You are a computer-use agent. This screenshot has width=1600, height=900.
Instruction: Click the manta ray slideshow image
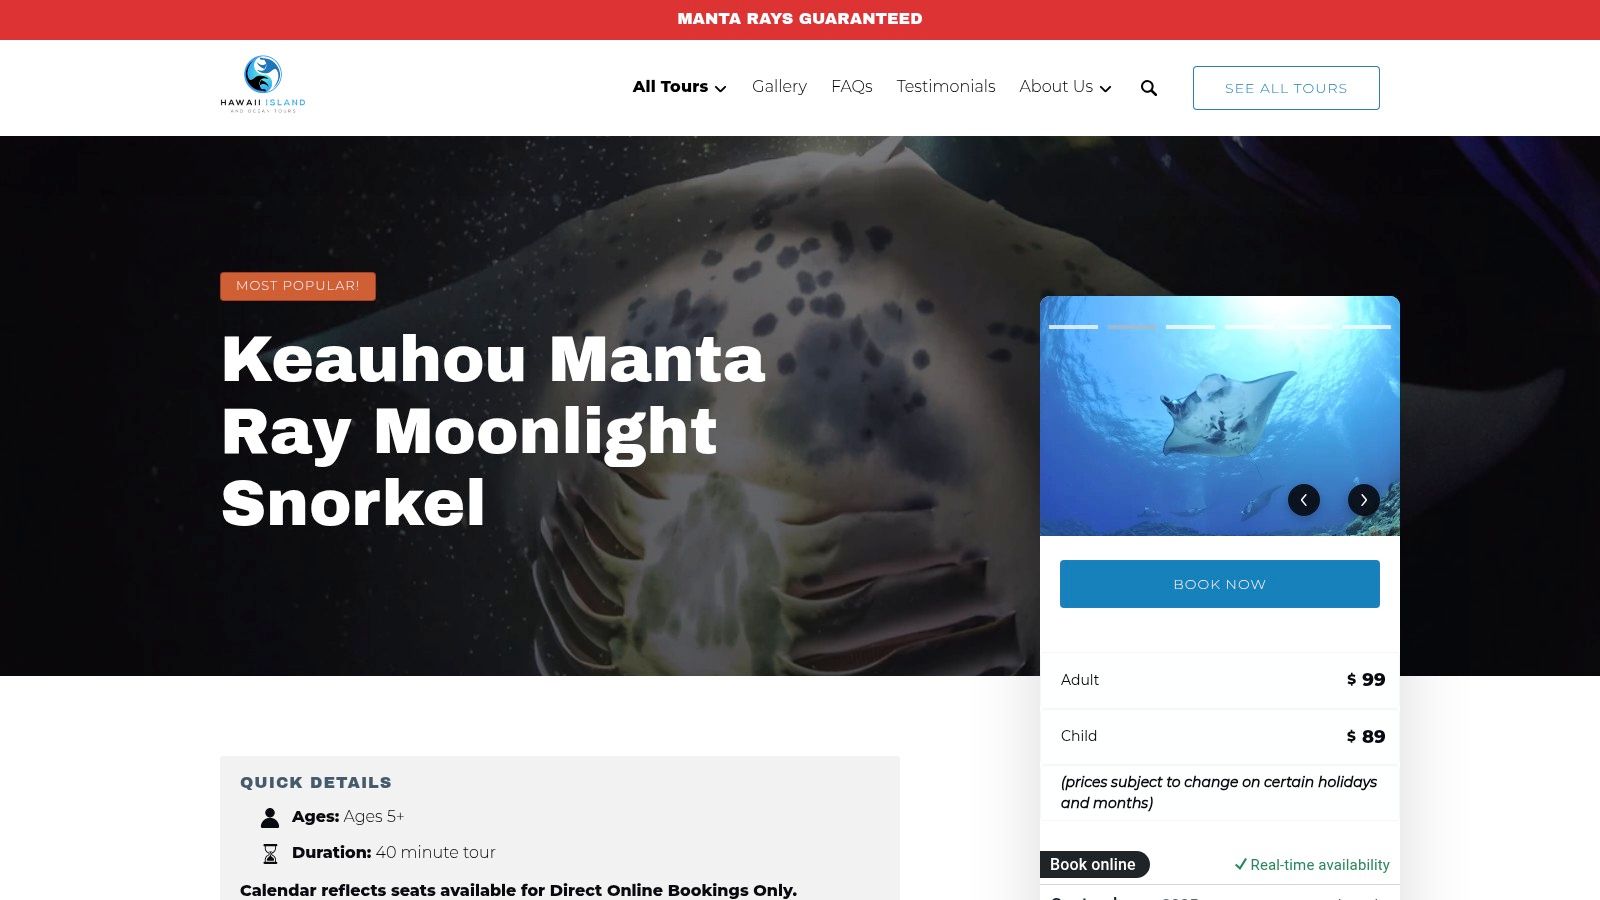[1220, 416]
